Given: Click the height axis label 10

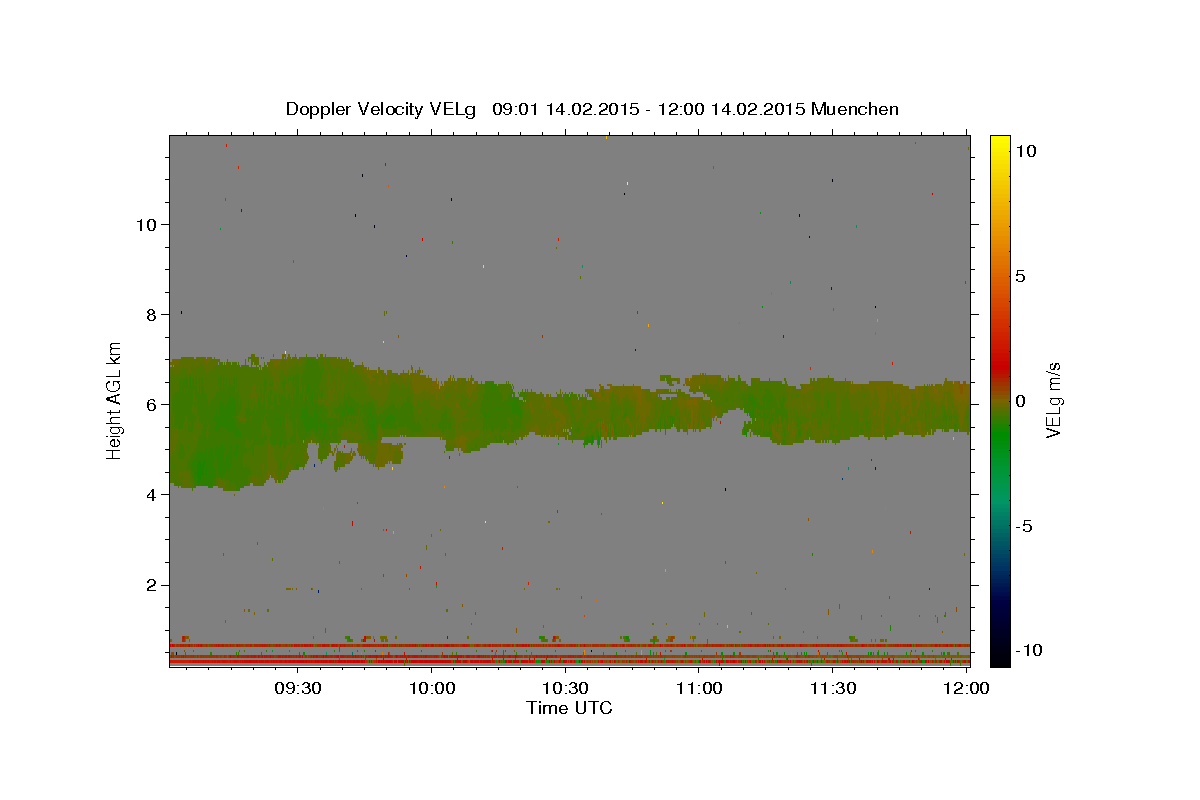Looking at the screenshot, I should (146, 224).
